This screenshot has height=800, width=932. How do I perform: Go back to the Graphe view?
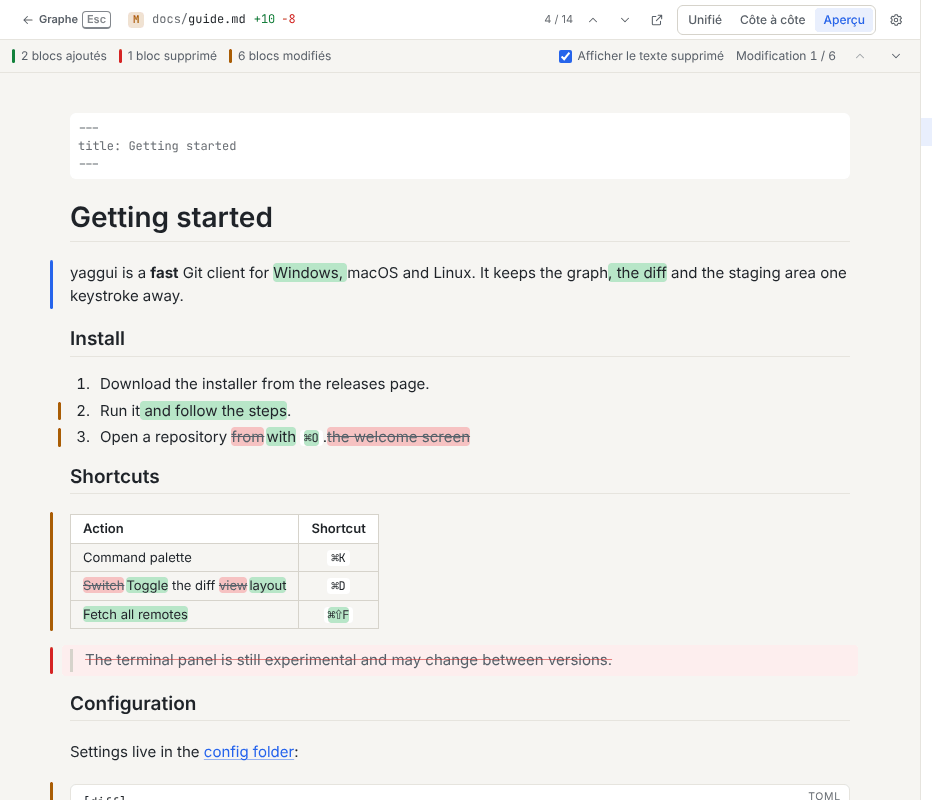66,20
